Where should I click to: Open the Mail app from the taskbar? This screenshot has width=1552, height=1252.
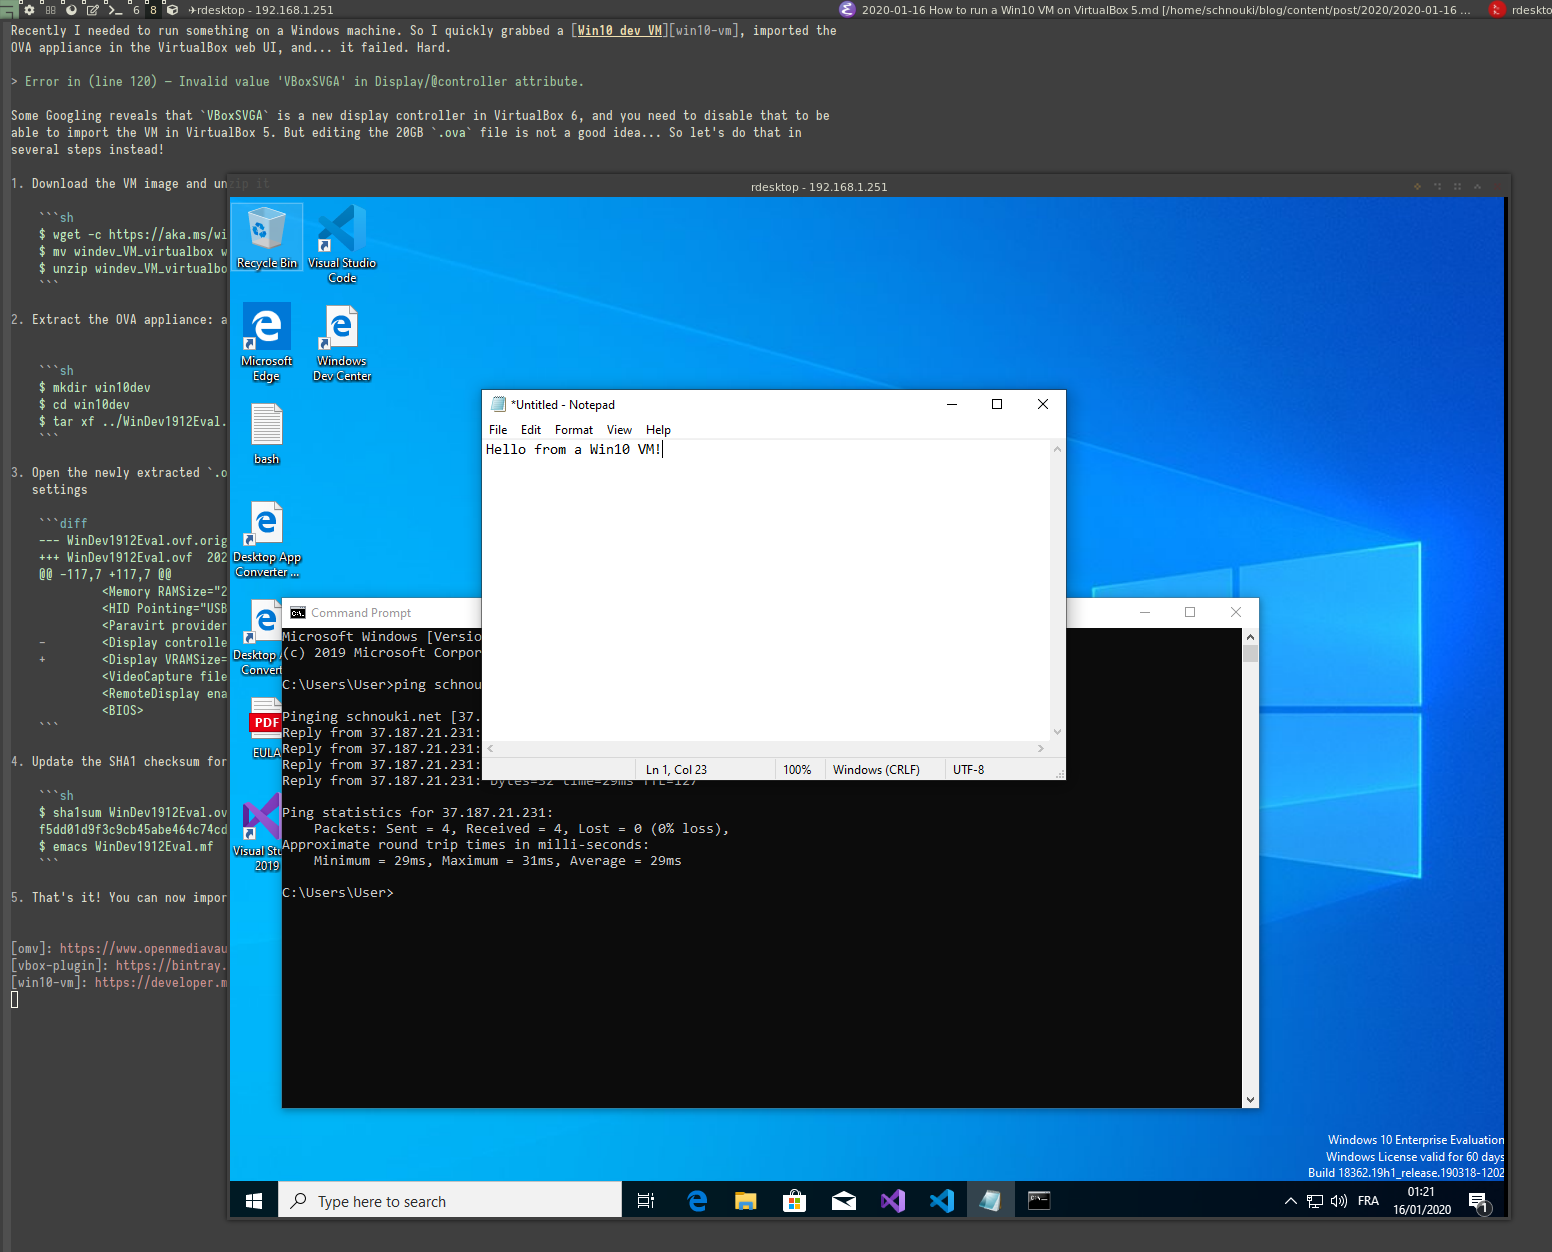point(844,1200)
